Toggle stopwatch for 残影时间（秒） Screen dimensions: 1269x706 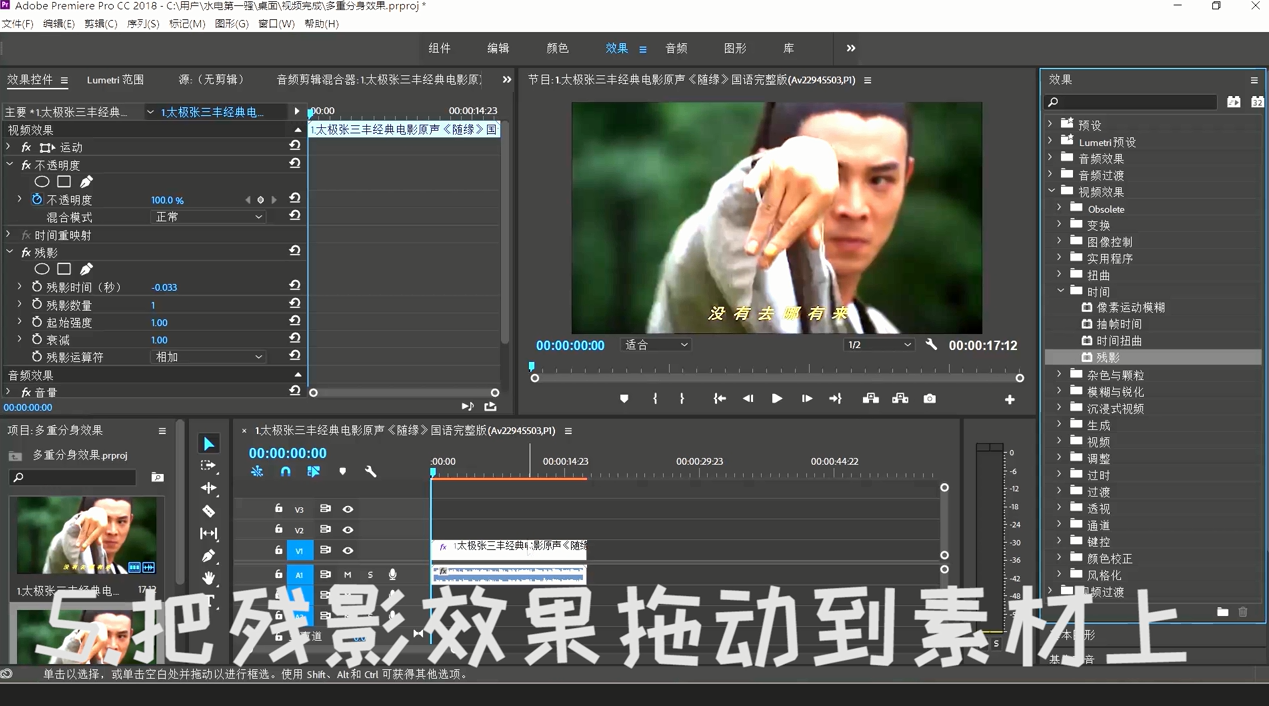[37, 287]
